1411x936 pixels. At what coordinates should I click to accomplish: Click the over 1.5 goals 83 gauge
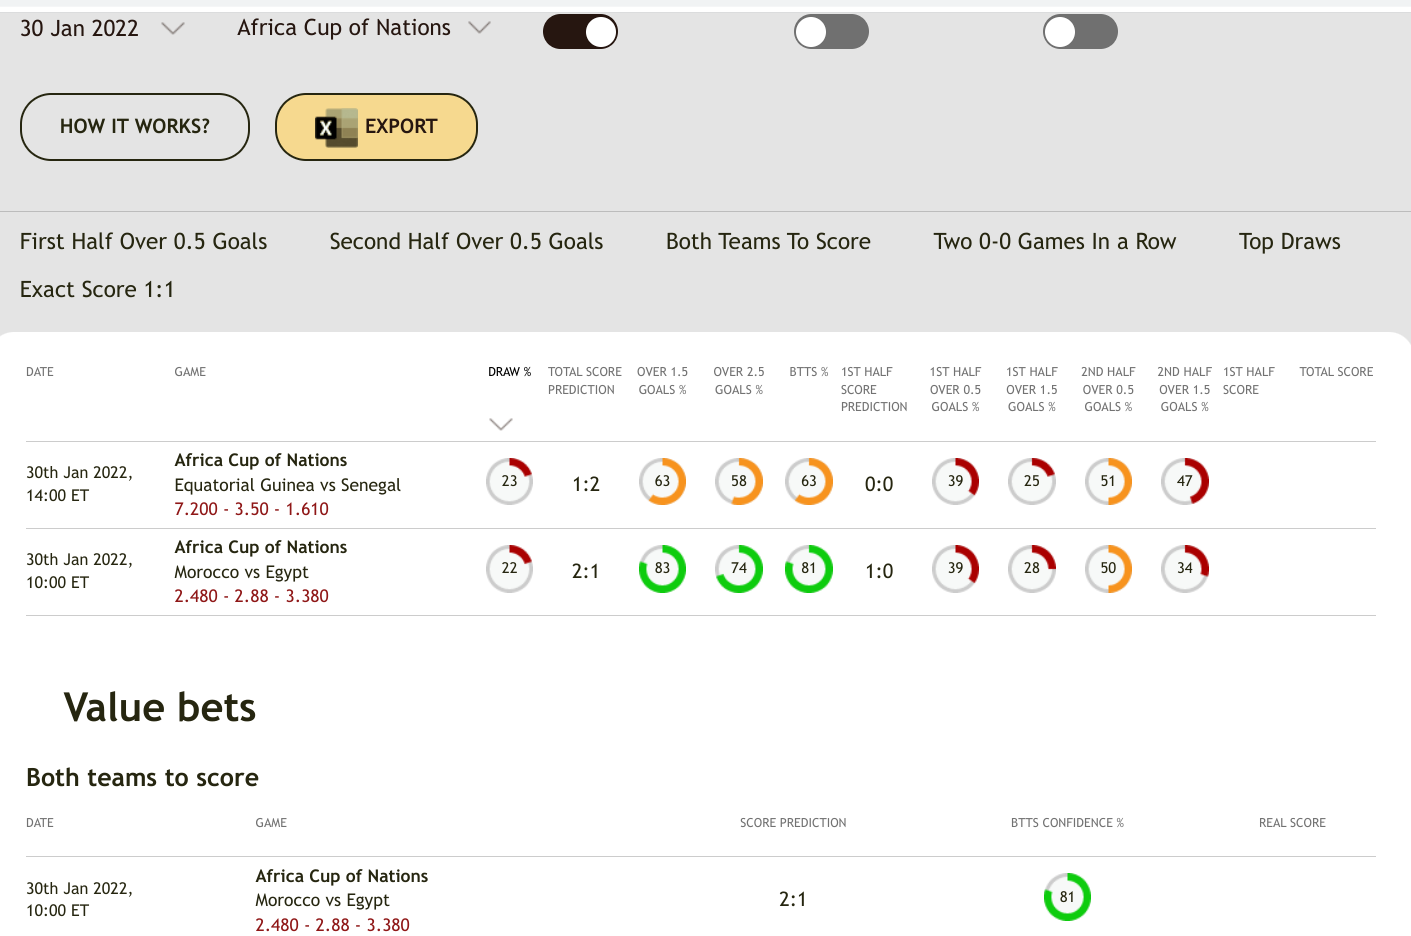click(x=662, y=568)
